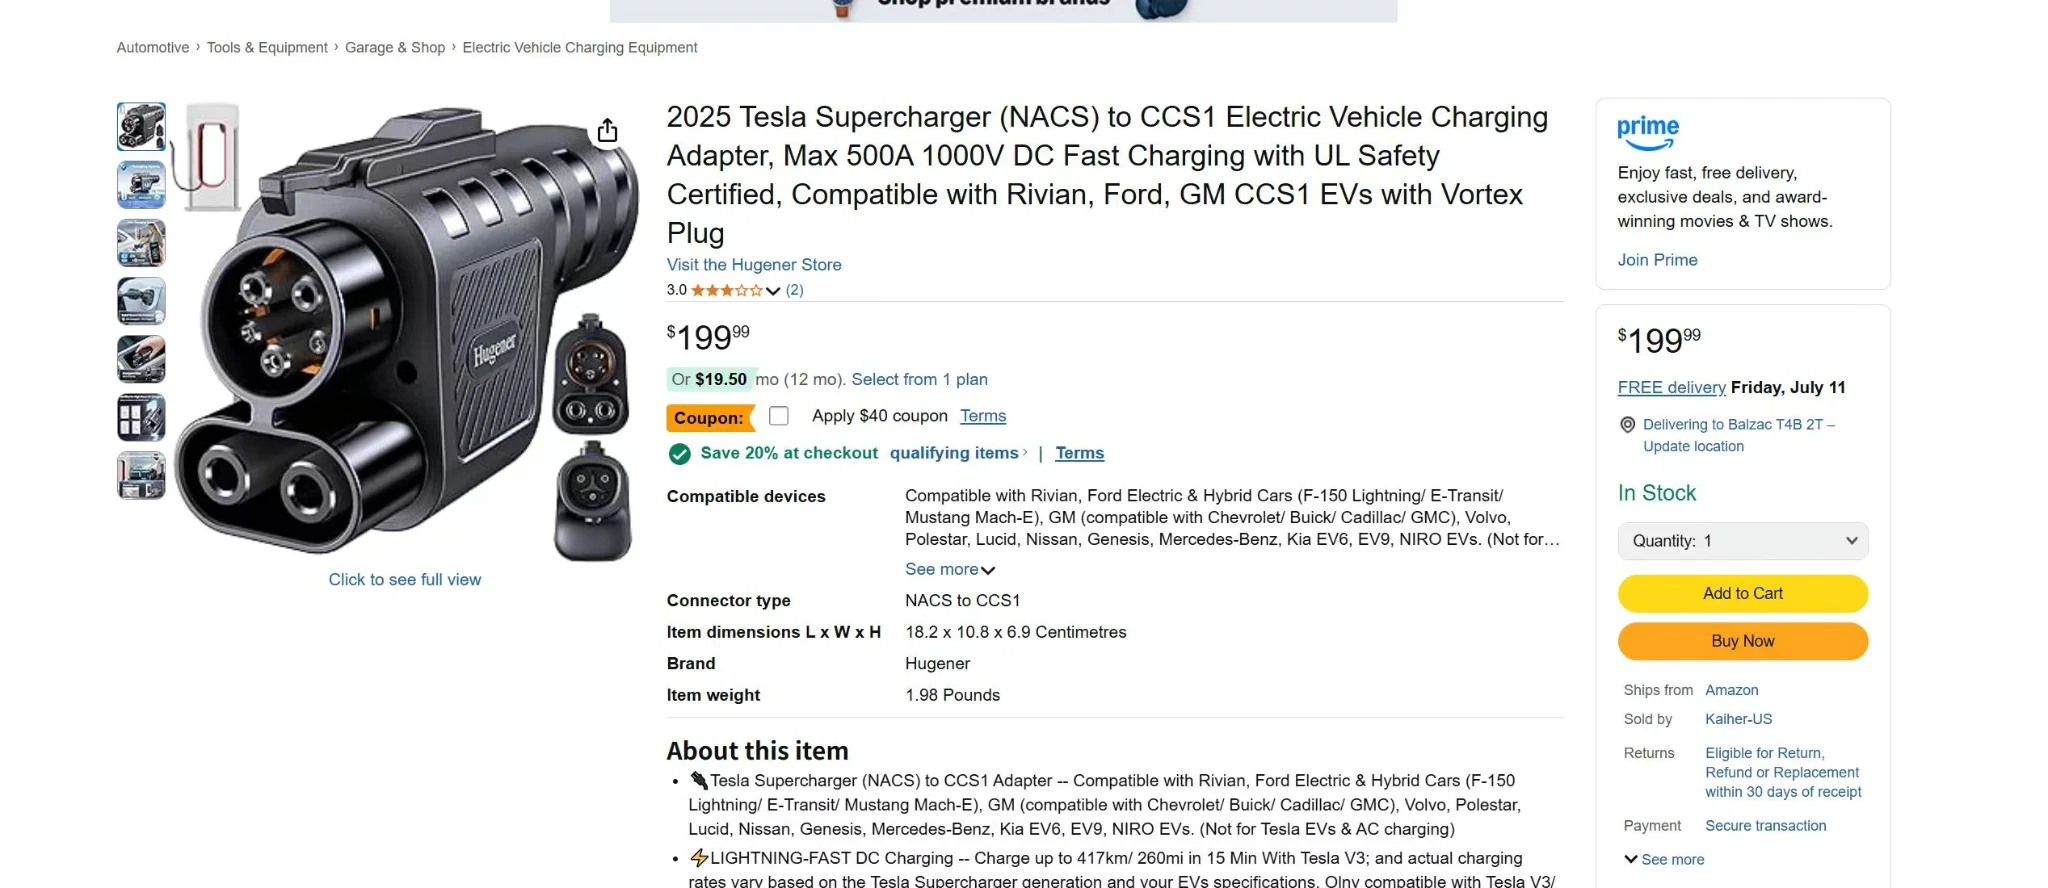Click the star rating icons

click(726, 290)
